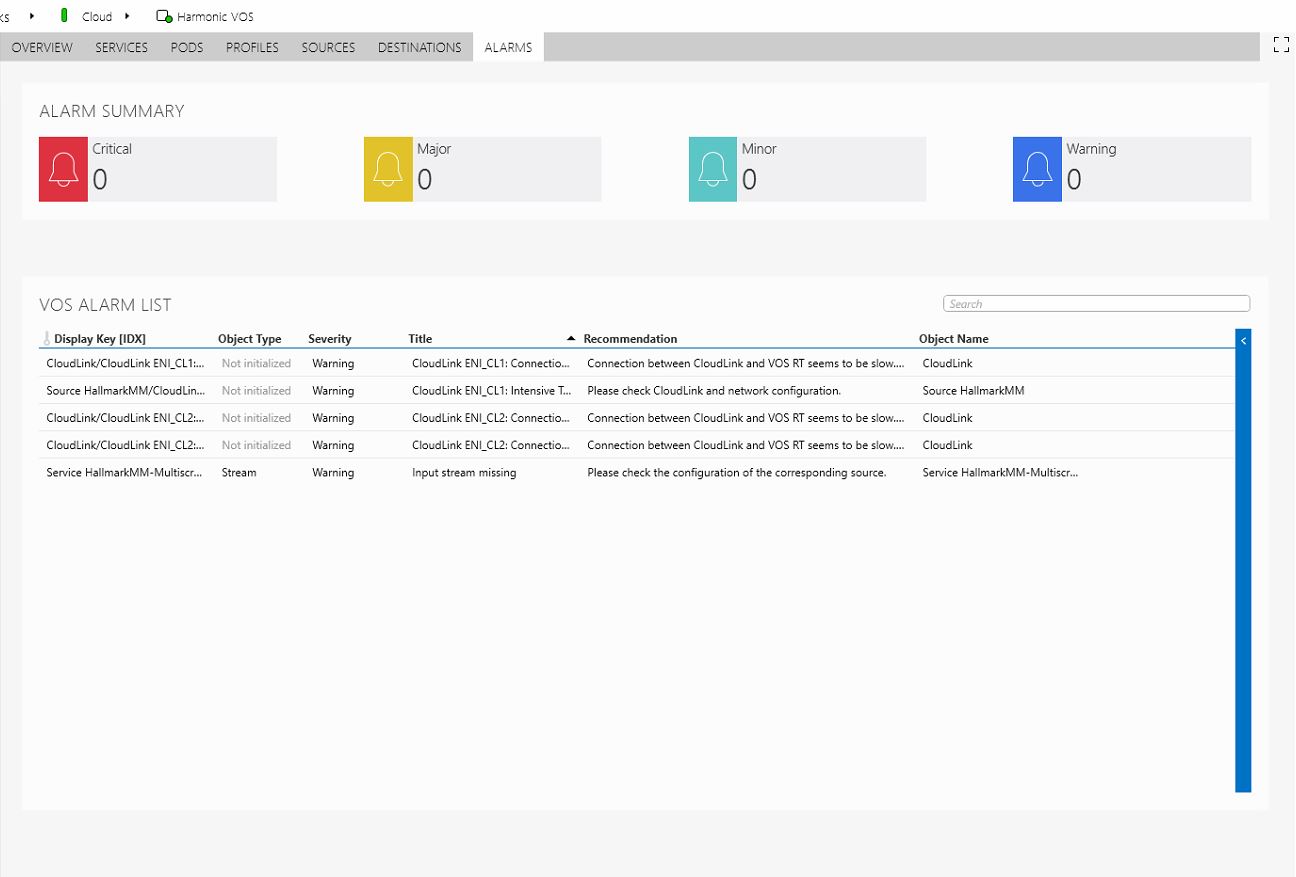The width and height of the screenshot is (1296, 877).
Task: Click the Major alarm count tile
Action: pos(483,169)
